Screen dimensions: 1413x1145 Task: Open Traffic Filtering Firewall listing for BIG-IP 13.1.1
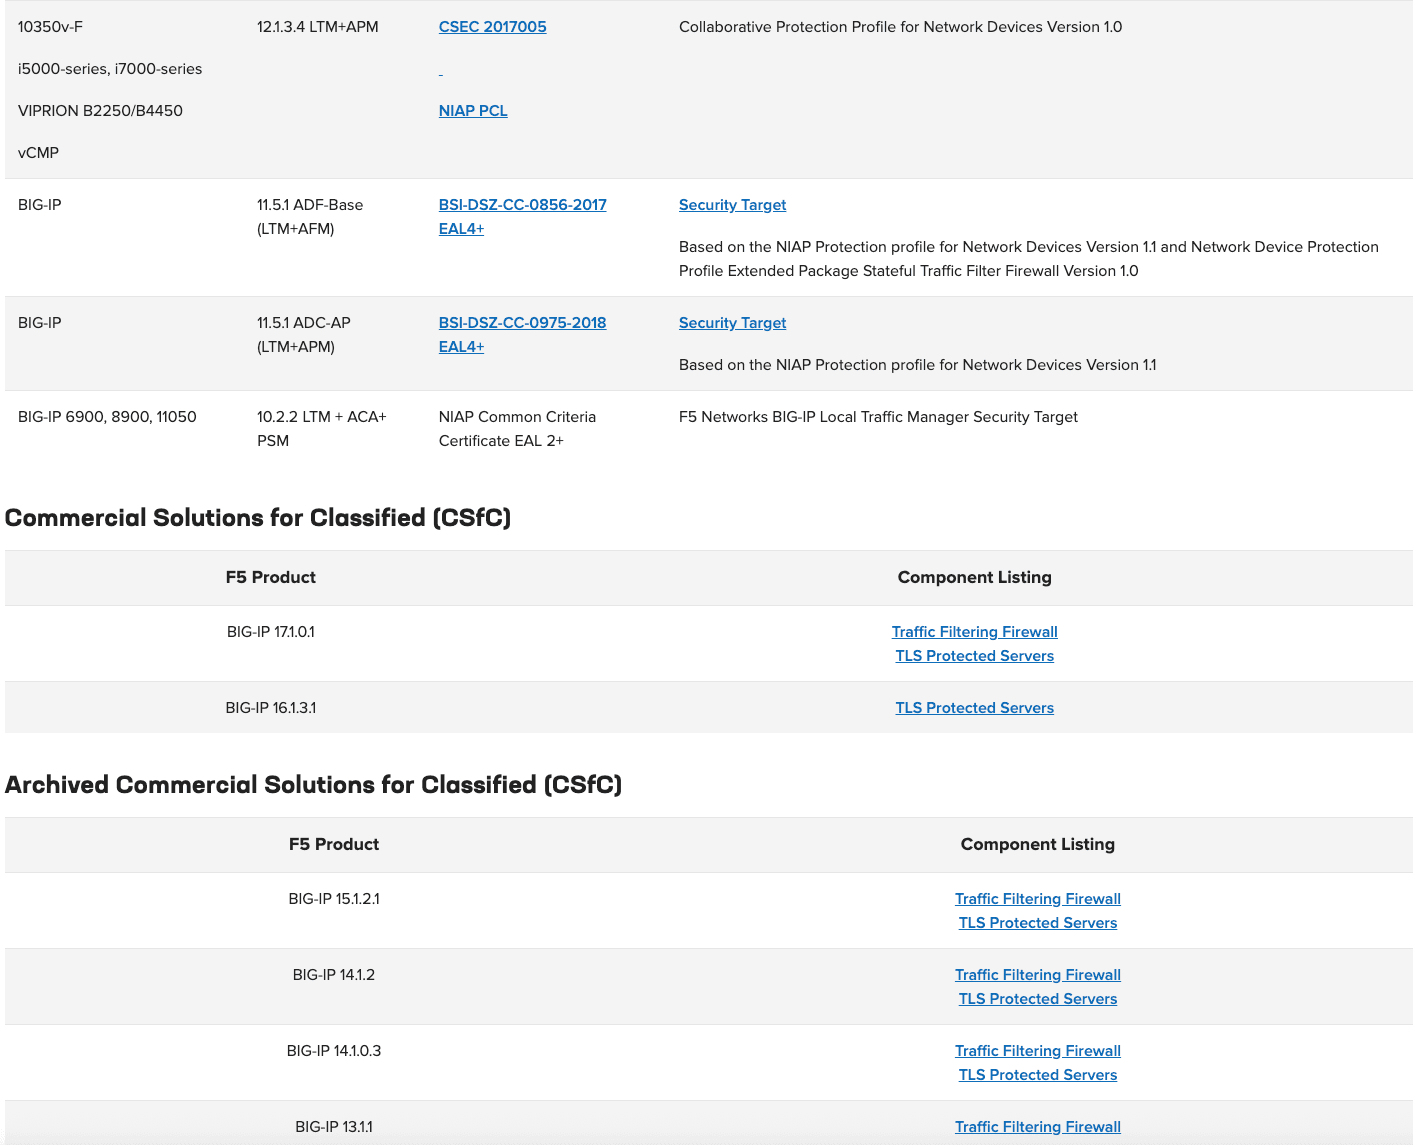point(1037,1126)
